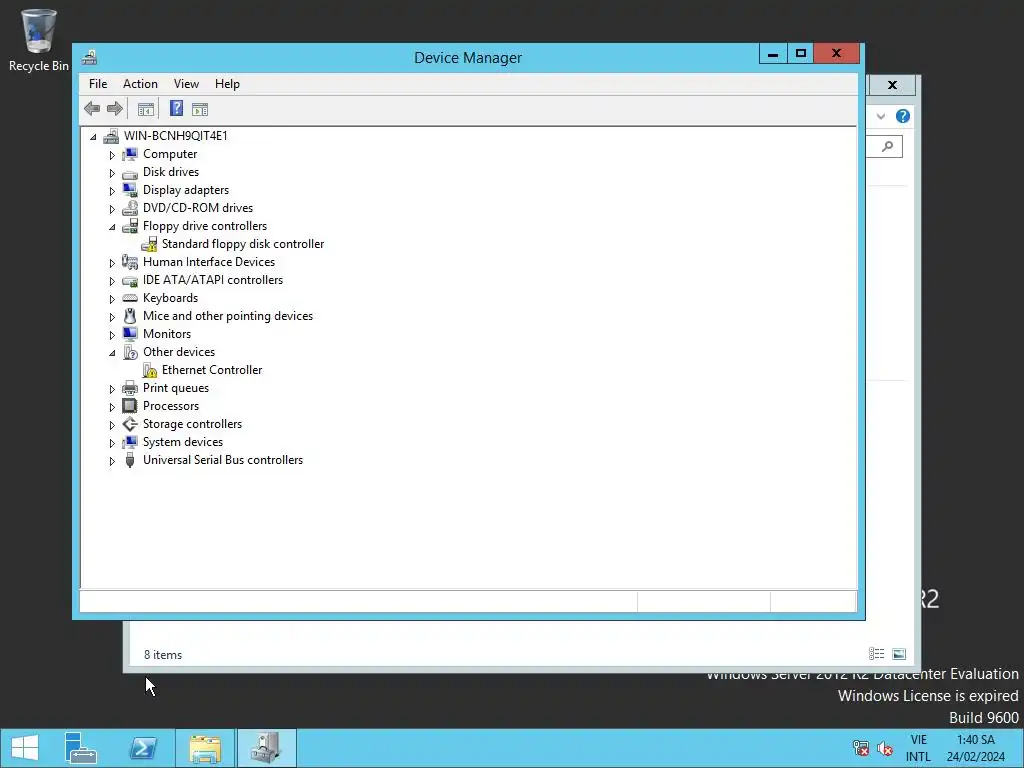
Task: Collapse the WIN-BCNH9QIT4E1 root node
Action: [93, 136]
